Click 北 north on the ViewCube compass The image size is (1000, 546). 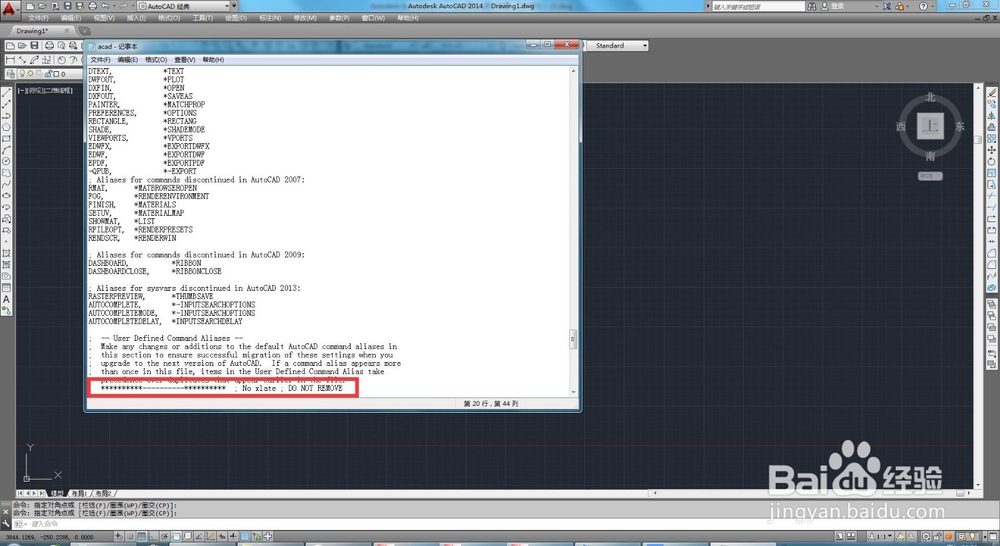point(930,97)
